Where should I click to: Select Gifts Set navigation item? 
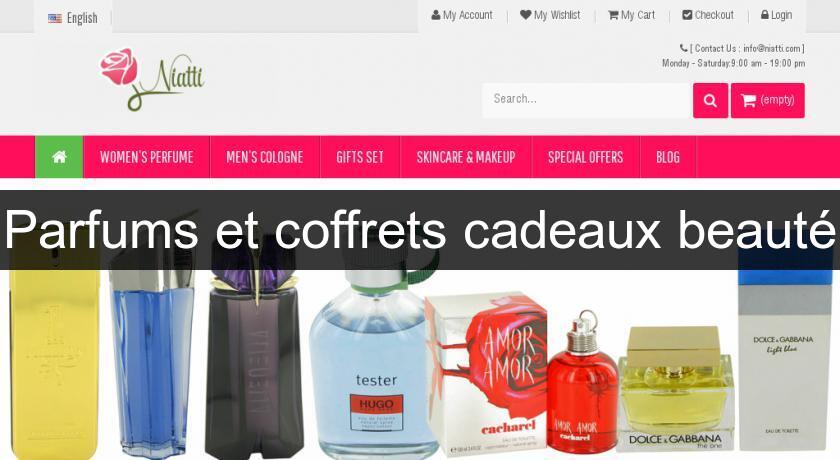(x=360, y=157)
